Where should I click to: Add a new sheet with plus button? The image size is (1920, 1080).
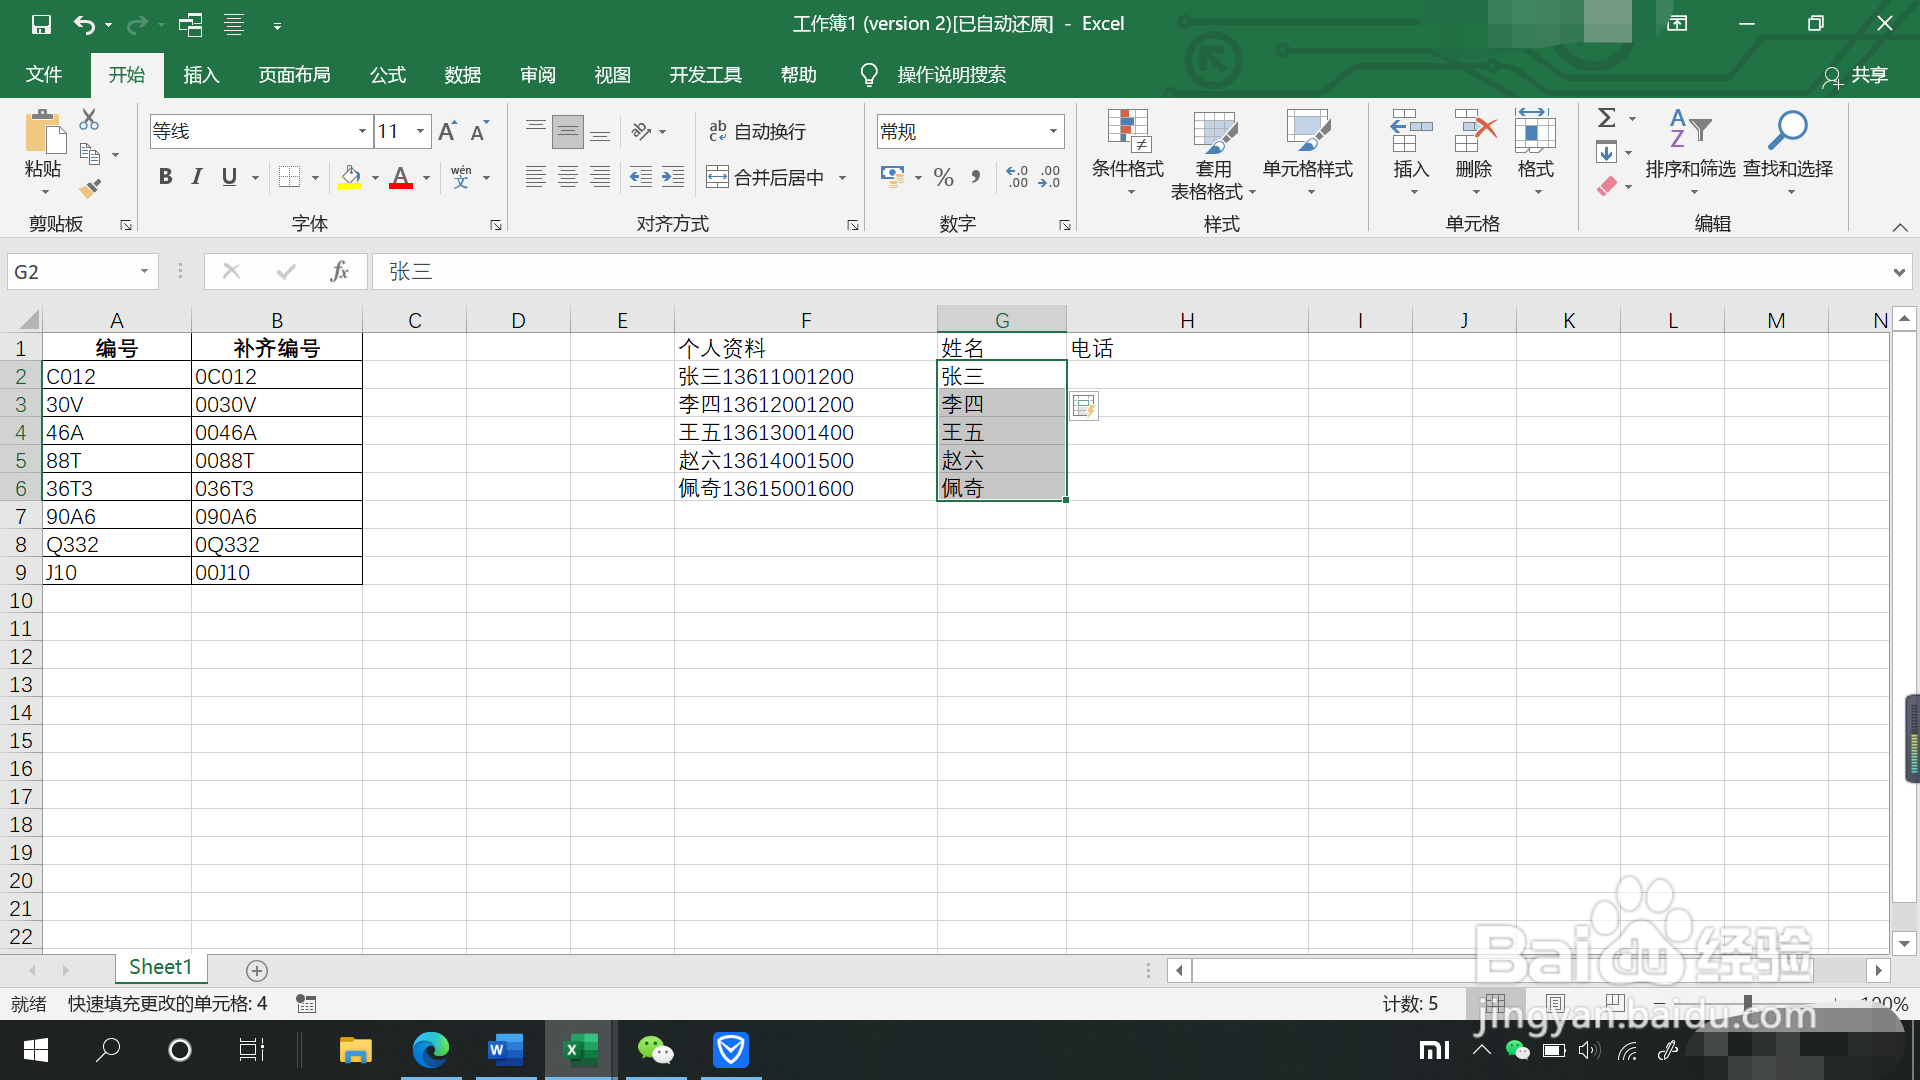tap(257, 970)
